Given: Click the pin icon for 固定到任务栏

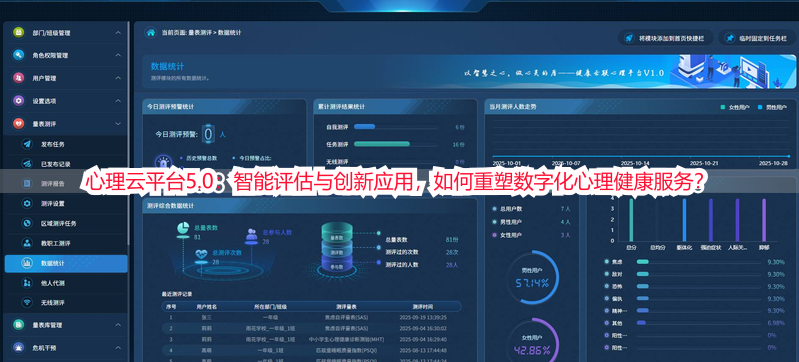Looking at the screenshot, I should [730, 38].
